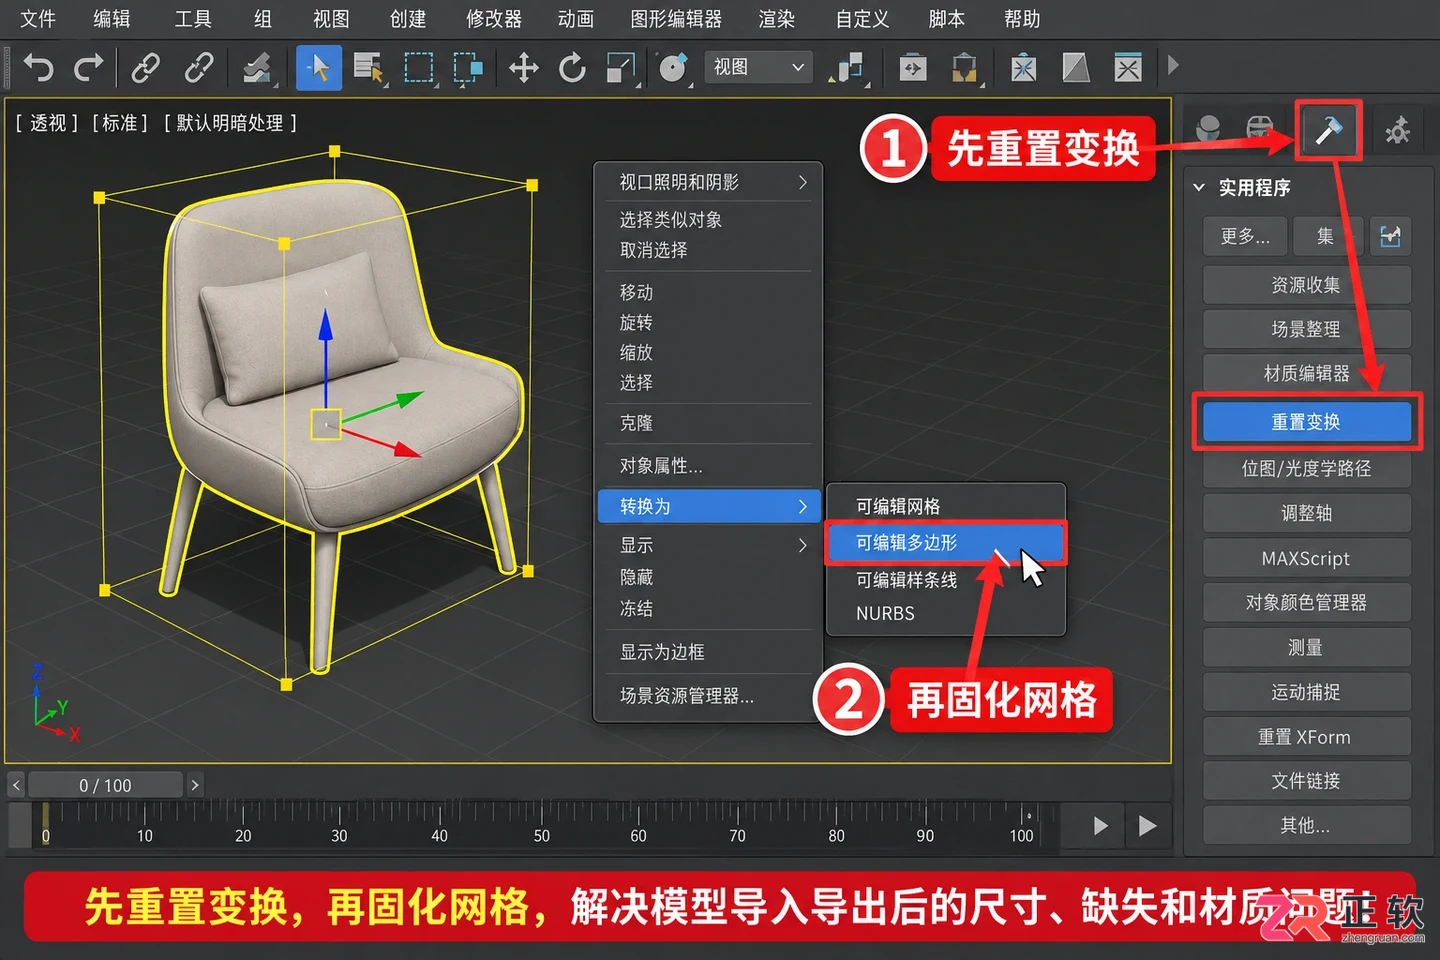The height and width of the screenshot is (960, 1440).
Task: Select 可编辑多边形 in the submenu
Action: point(945,543)
